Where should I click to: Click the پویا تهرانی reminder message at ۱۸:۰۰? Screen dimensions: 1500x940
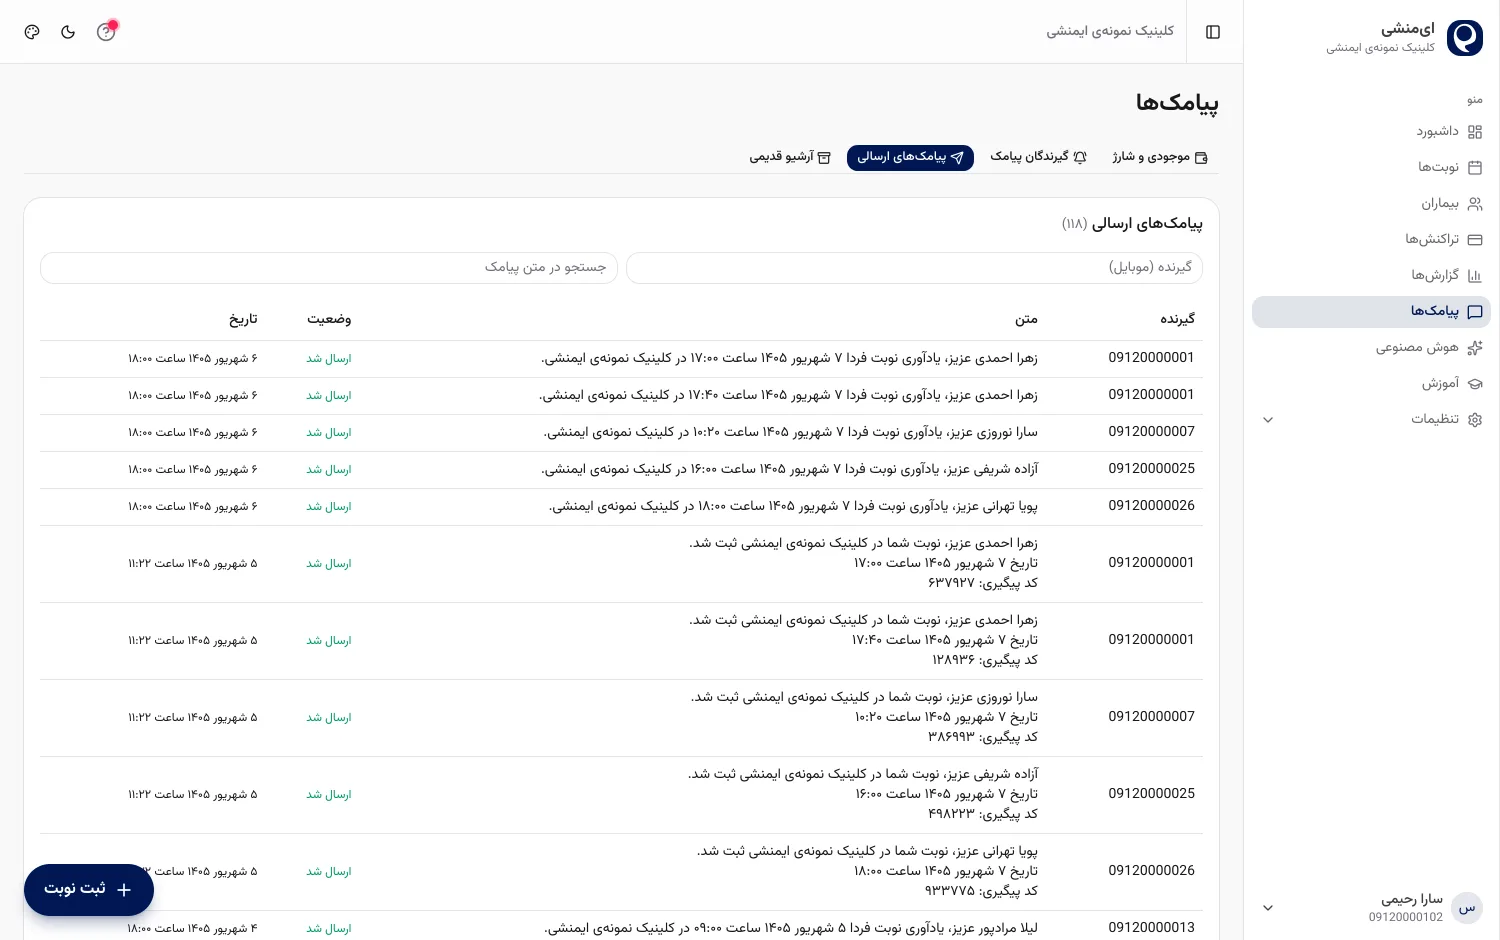click(x=793, y=507)
